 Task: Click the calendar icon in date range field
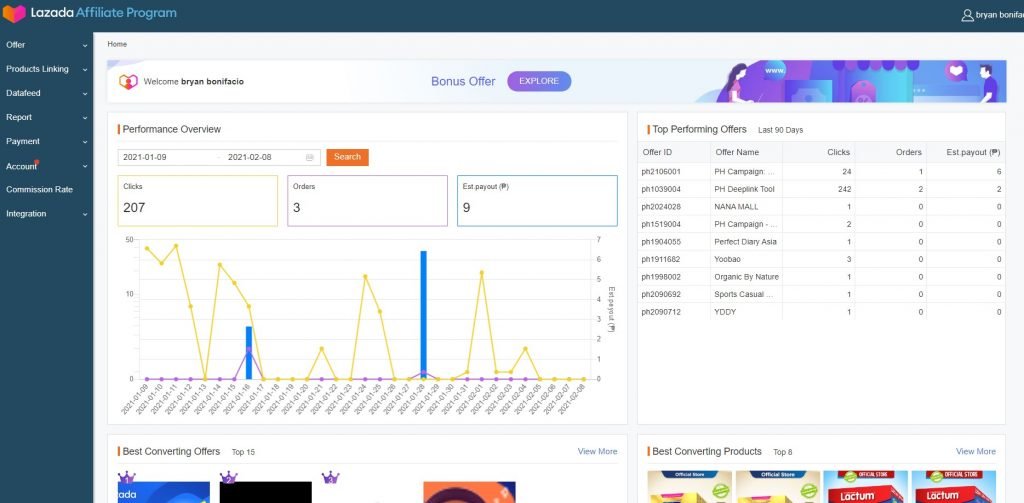[x=310, y=157]
